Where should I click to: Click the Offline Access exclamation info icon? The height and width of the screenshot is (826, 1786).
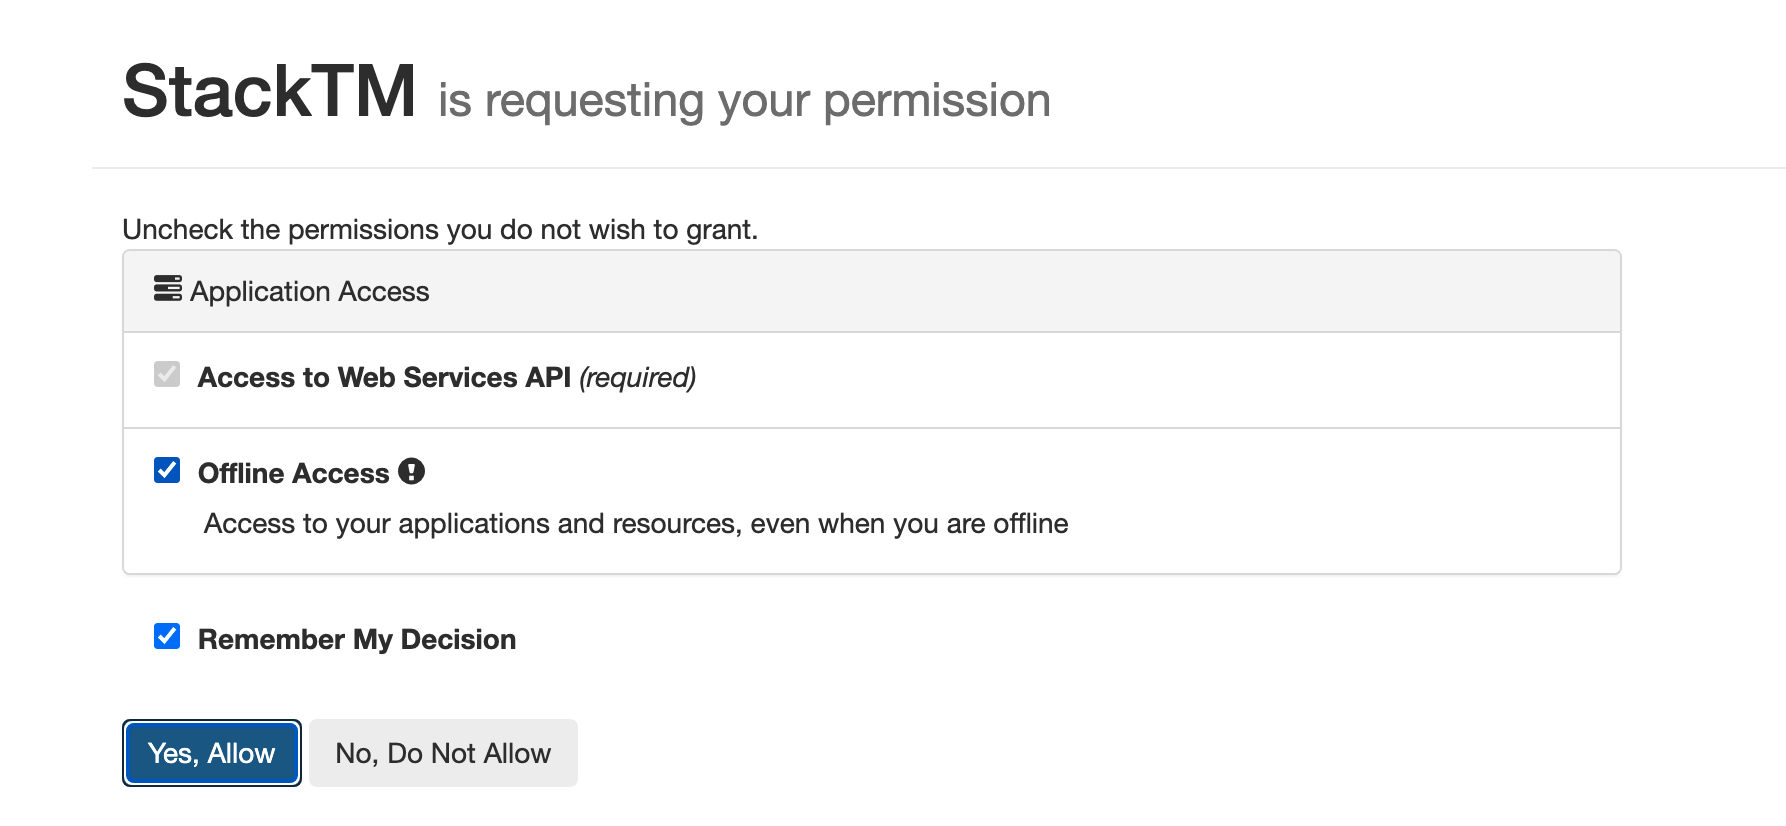[x=411, y=471]
